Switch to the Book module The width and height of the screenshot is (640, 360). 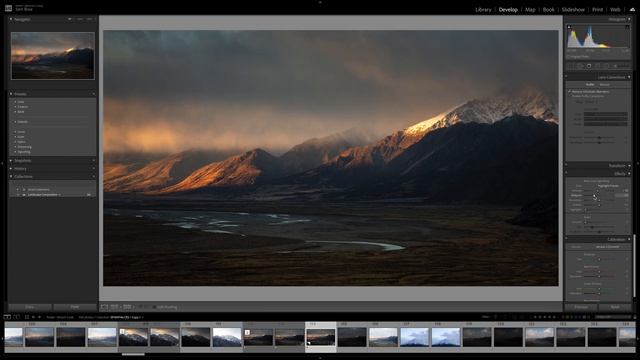tap(549, 9)
